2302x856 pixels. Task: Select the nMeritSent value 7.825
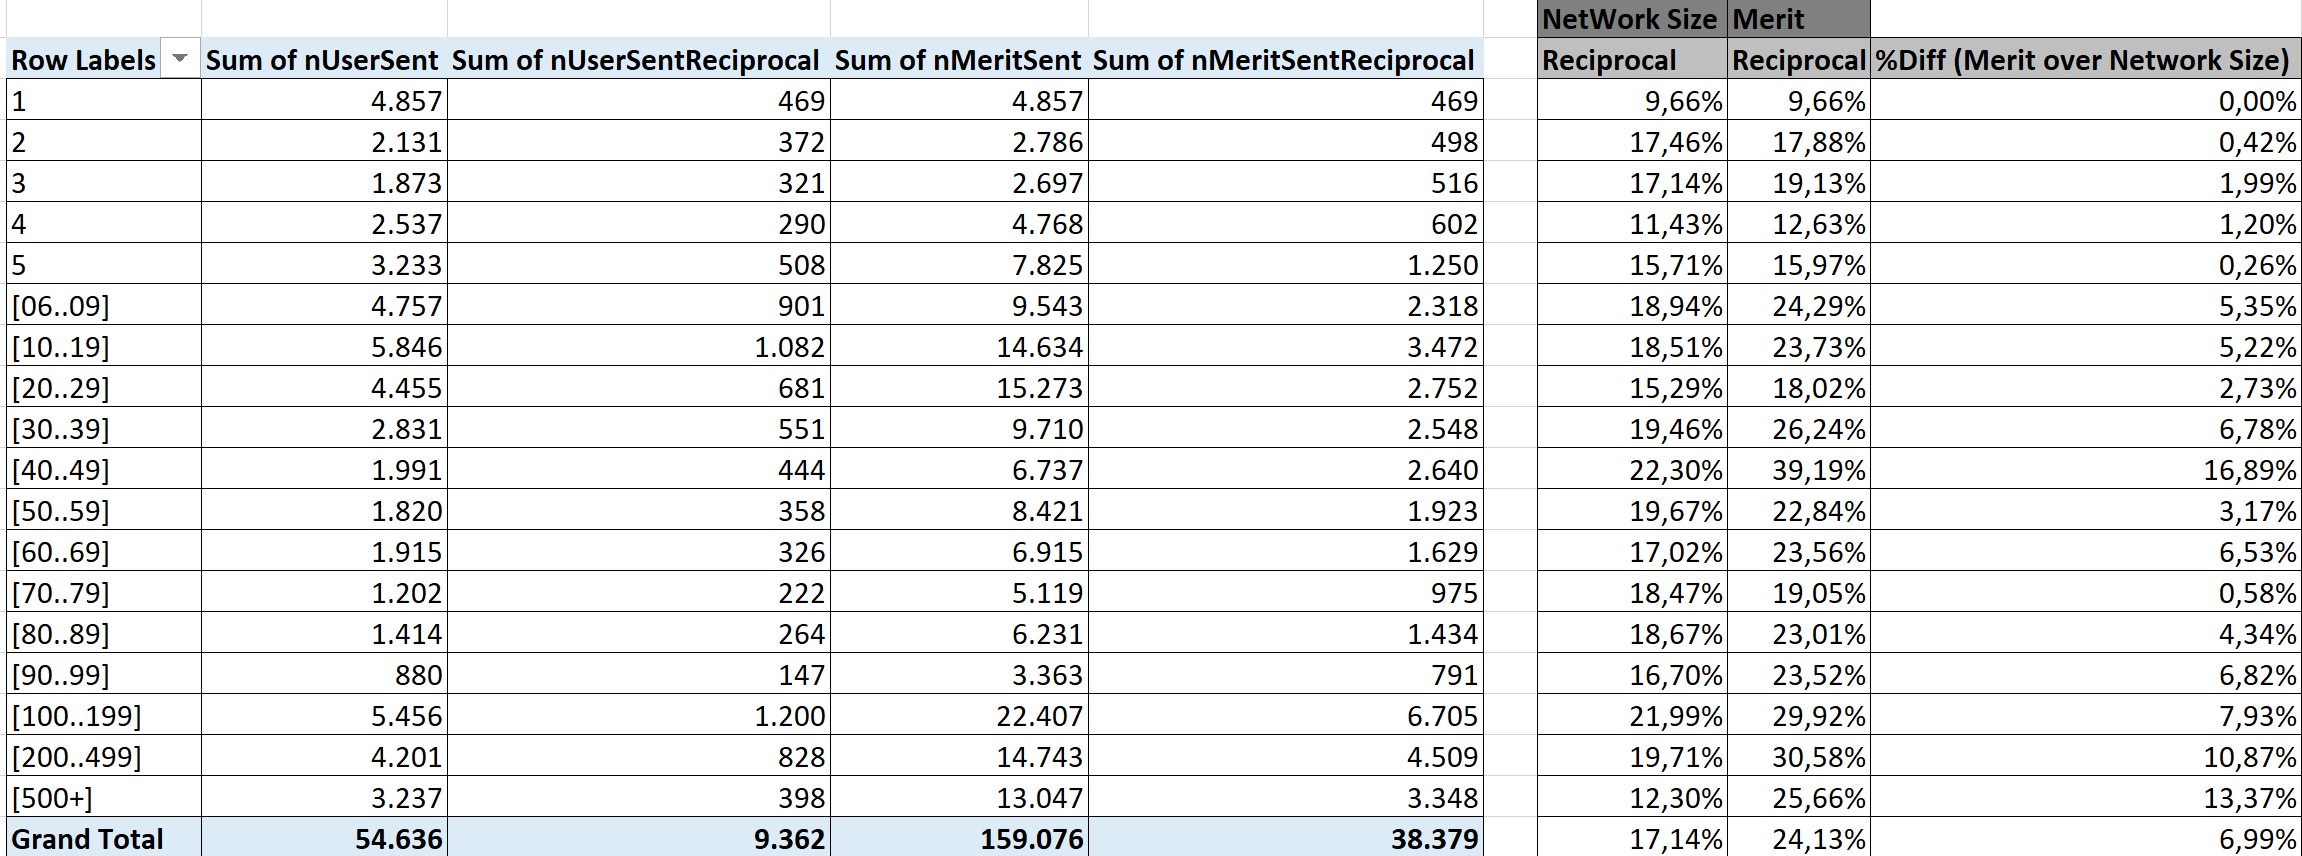point(959,264)
